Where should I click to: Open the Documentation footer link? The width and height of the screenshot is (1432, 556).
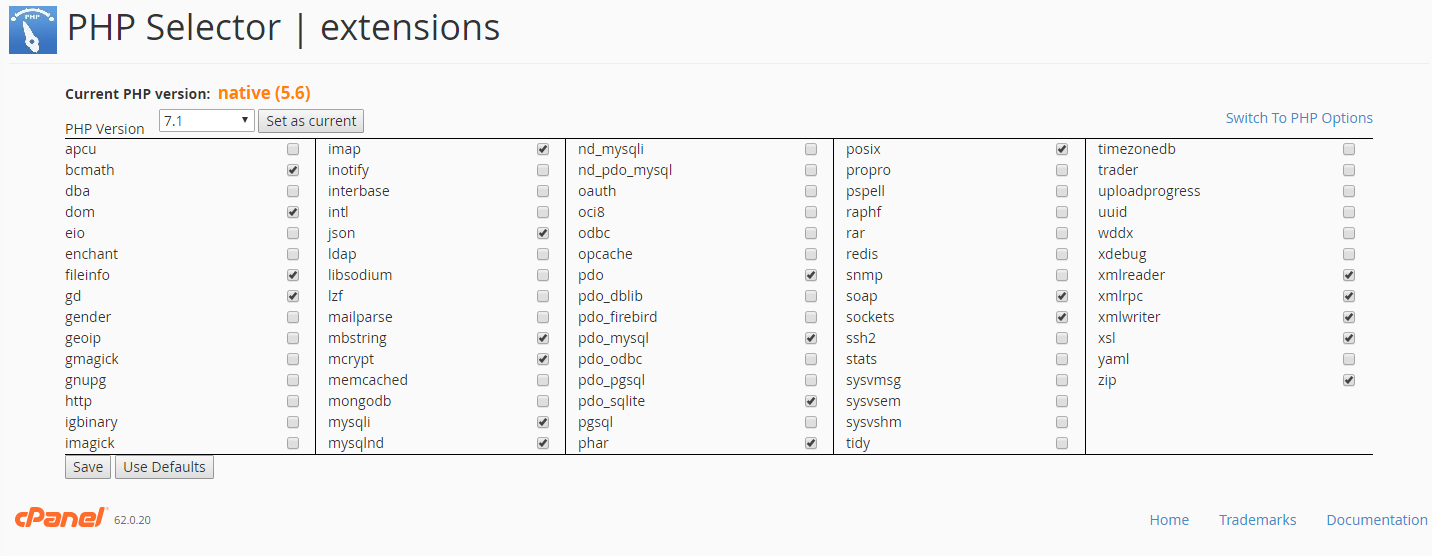pos(1376,520)
